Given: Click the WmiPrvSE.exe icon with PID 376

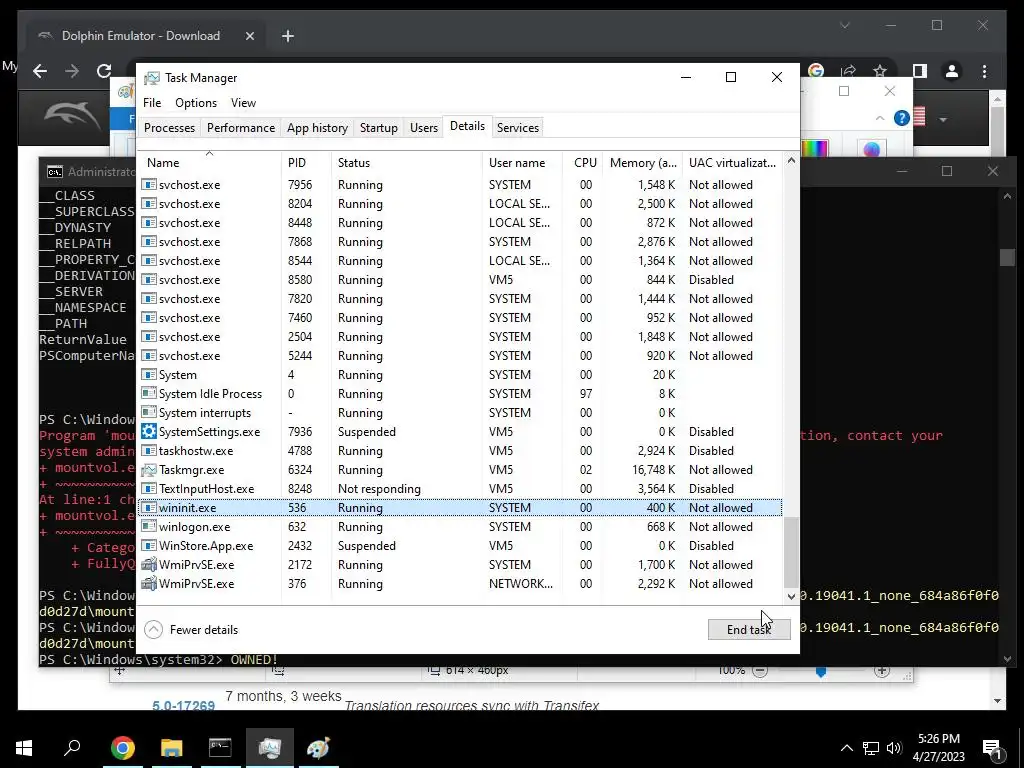Looking at the screenshot, I should click(149, 584).
